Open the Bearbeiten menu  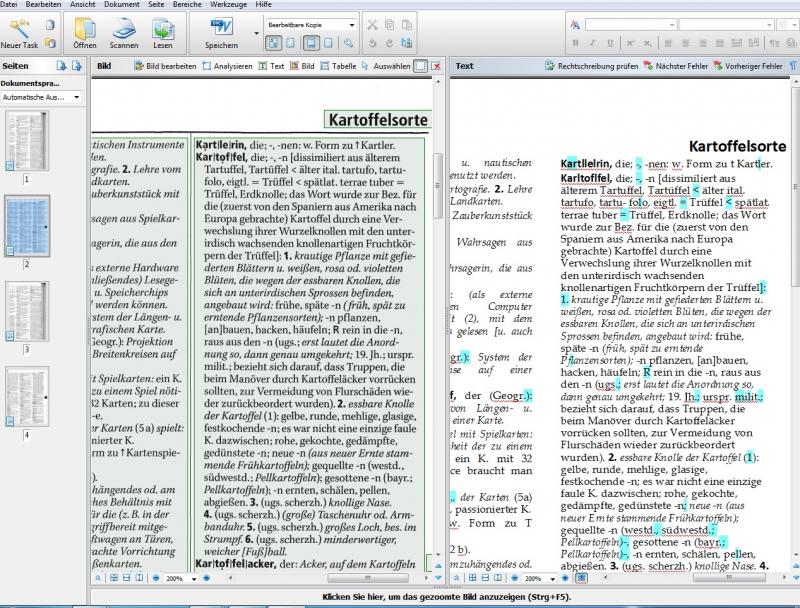[43, 4]
